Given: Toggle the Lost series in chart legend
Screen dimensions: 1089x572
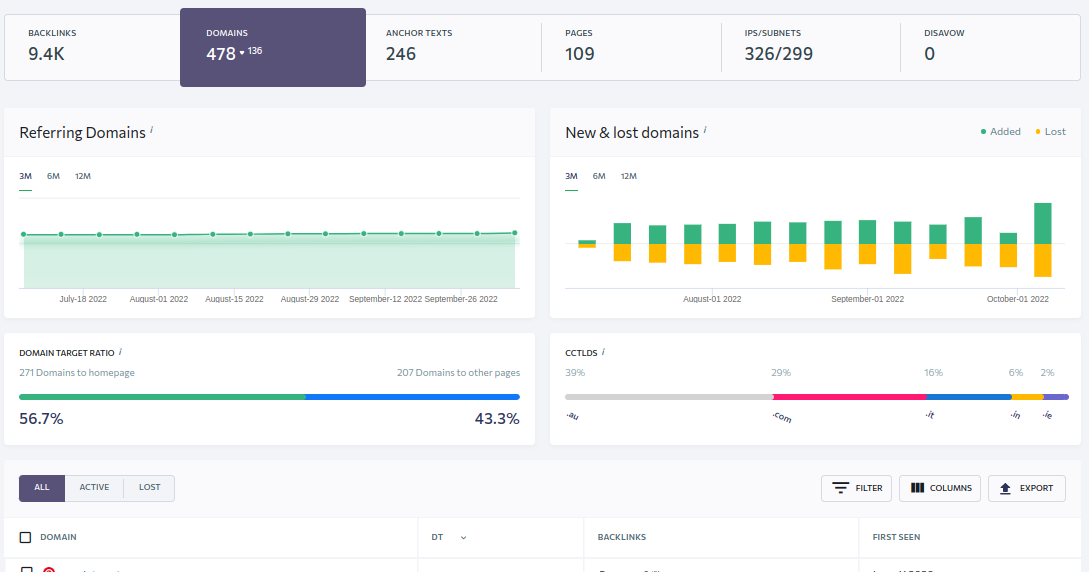Looking at the screenshot, I should tap(1050, 132).
